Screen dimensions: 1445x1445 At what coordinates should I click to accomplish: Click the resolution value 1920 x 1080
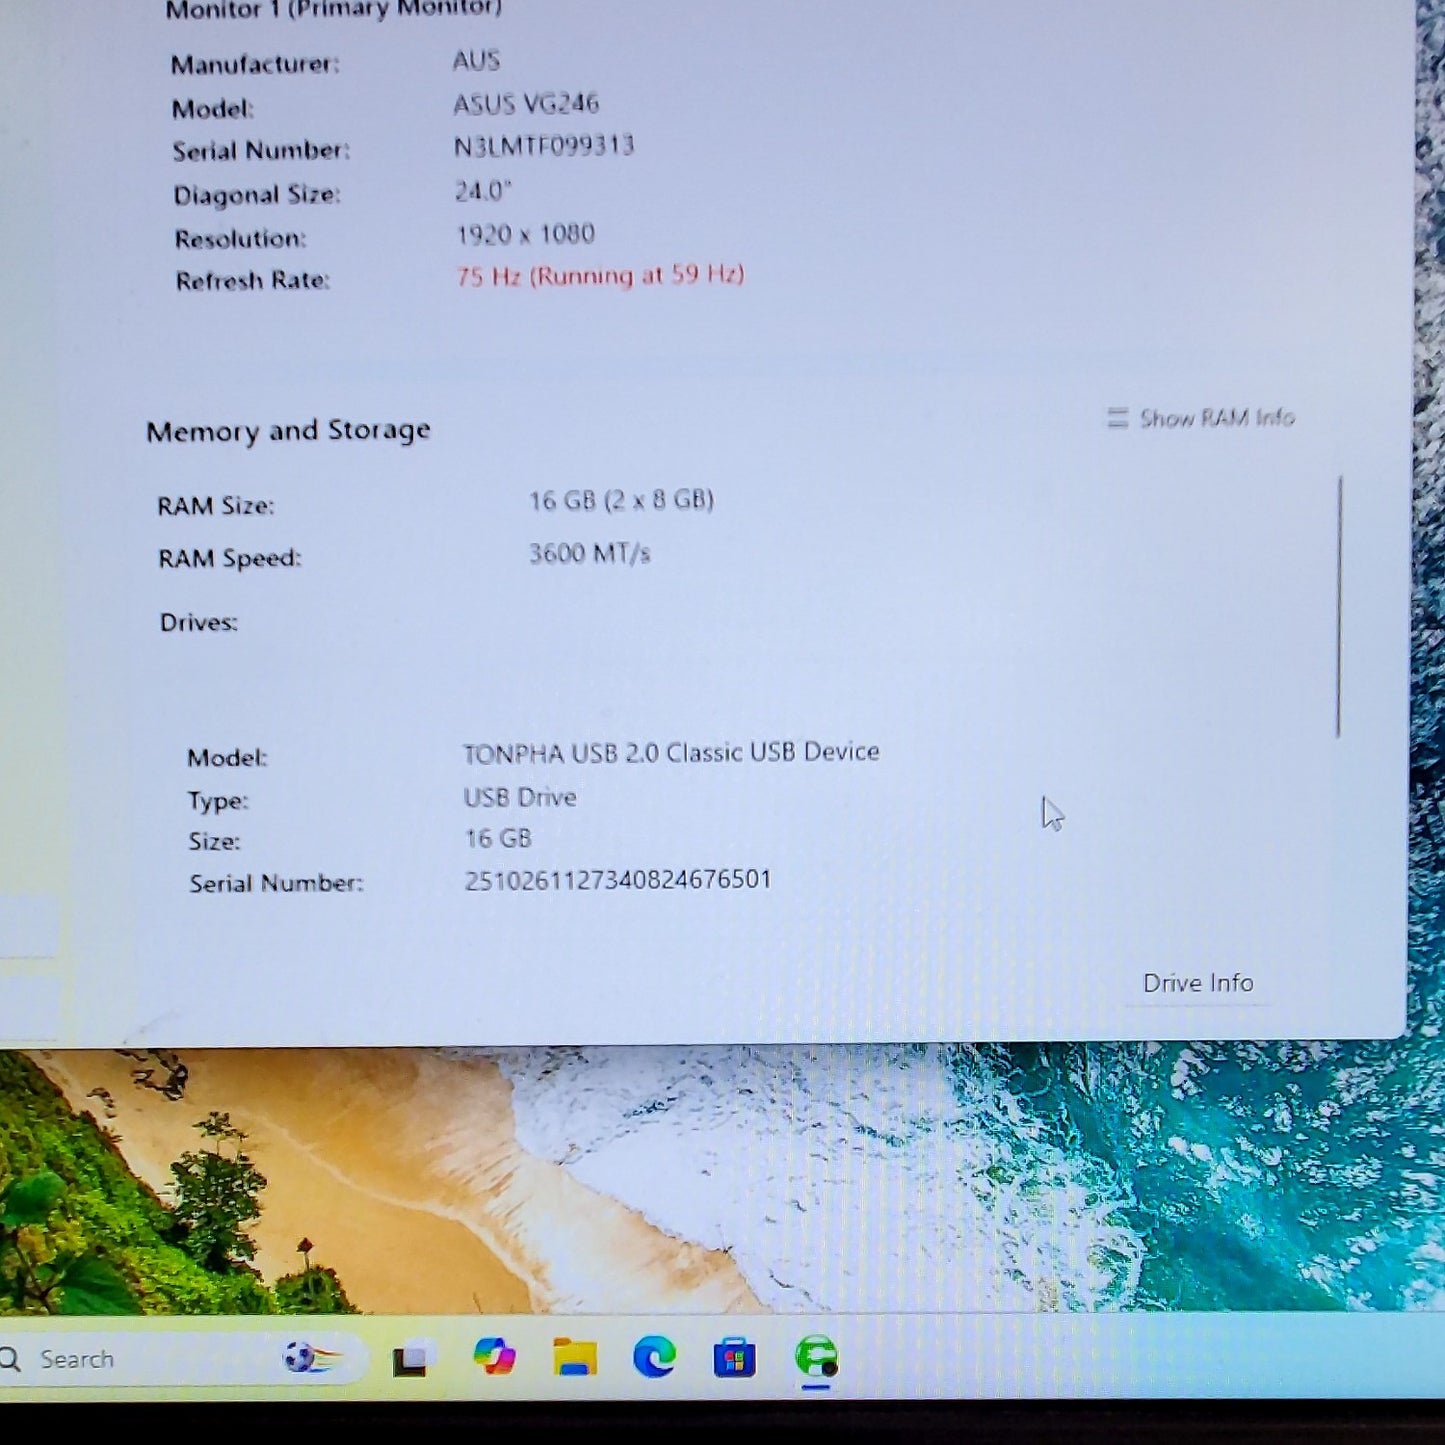point(526,234)
